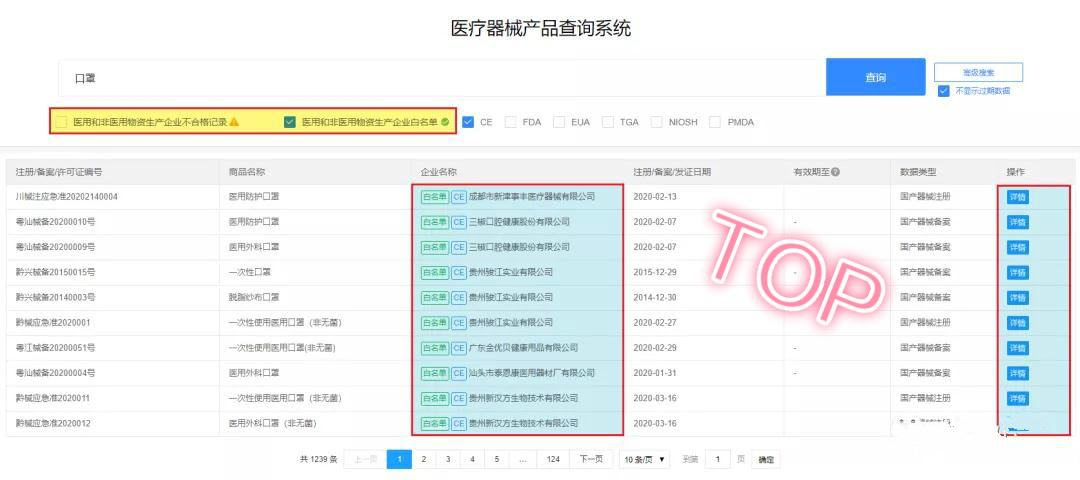Open 详情 for 粤汕械备20200009号
The height and width of the screenshot is (480, 1080).
[1017, 247]
